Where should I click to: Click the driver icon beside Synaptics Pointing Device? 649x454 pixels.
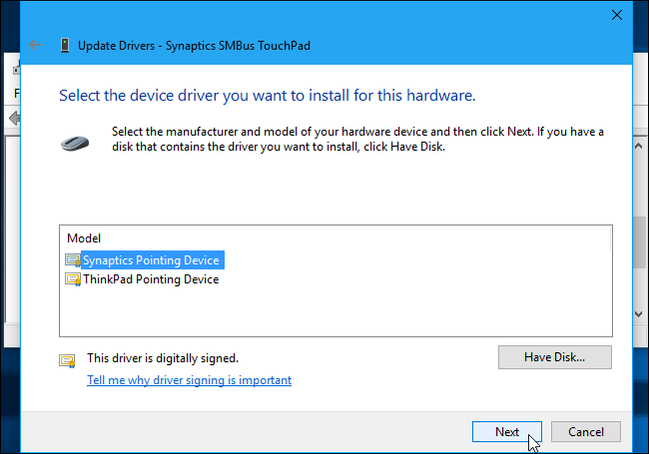(73, 260)
